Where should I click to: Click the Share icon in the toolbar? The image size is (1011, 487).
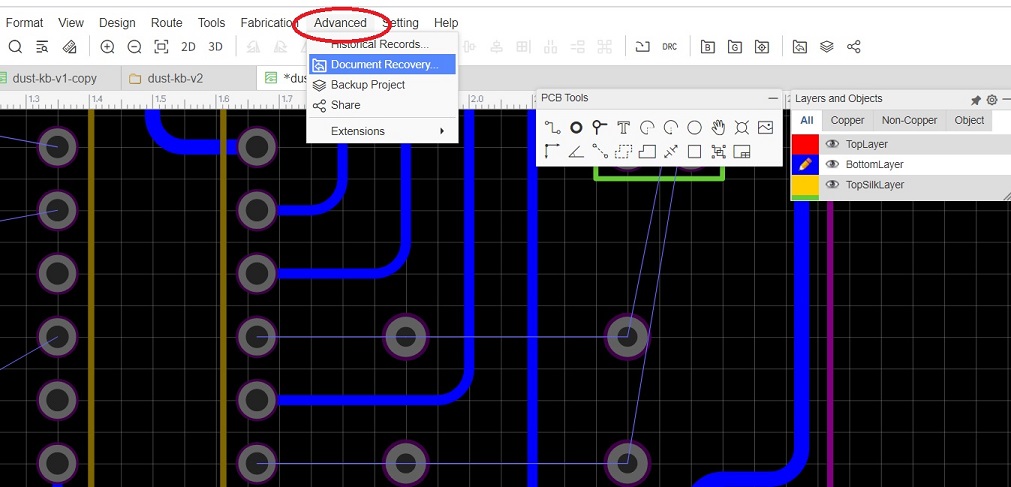[854, 46]
